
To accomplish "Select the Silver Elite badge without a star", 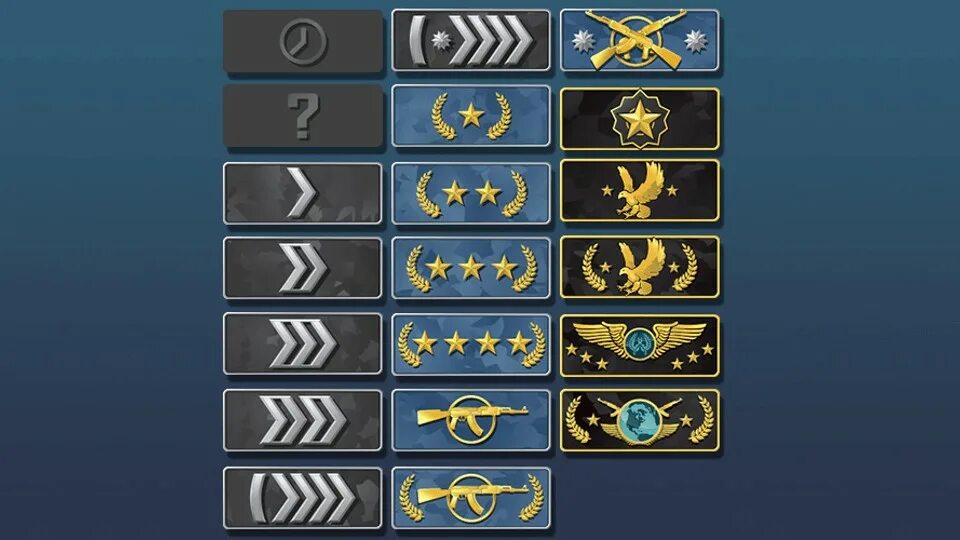I will coord(302,498).
